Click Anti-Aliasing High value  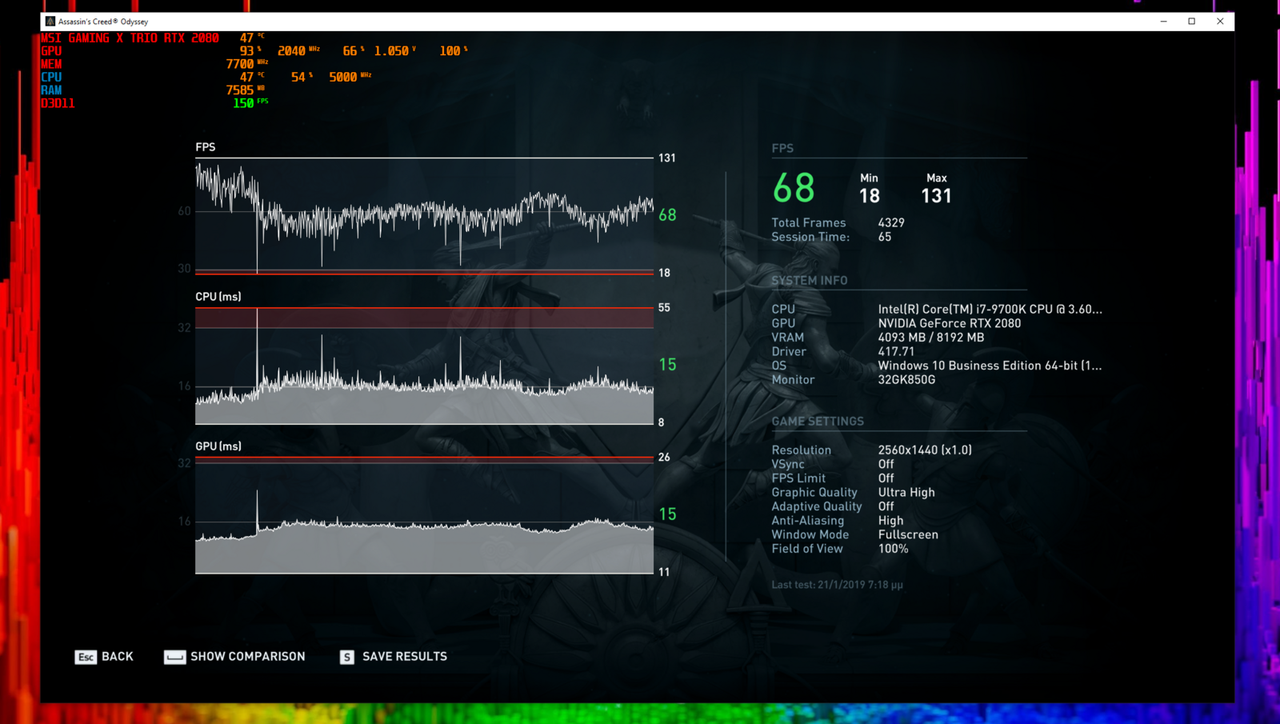coord(891,520)
